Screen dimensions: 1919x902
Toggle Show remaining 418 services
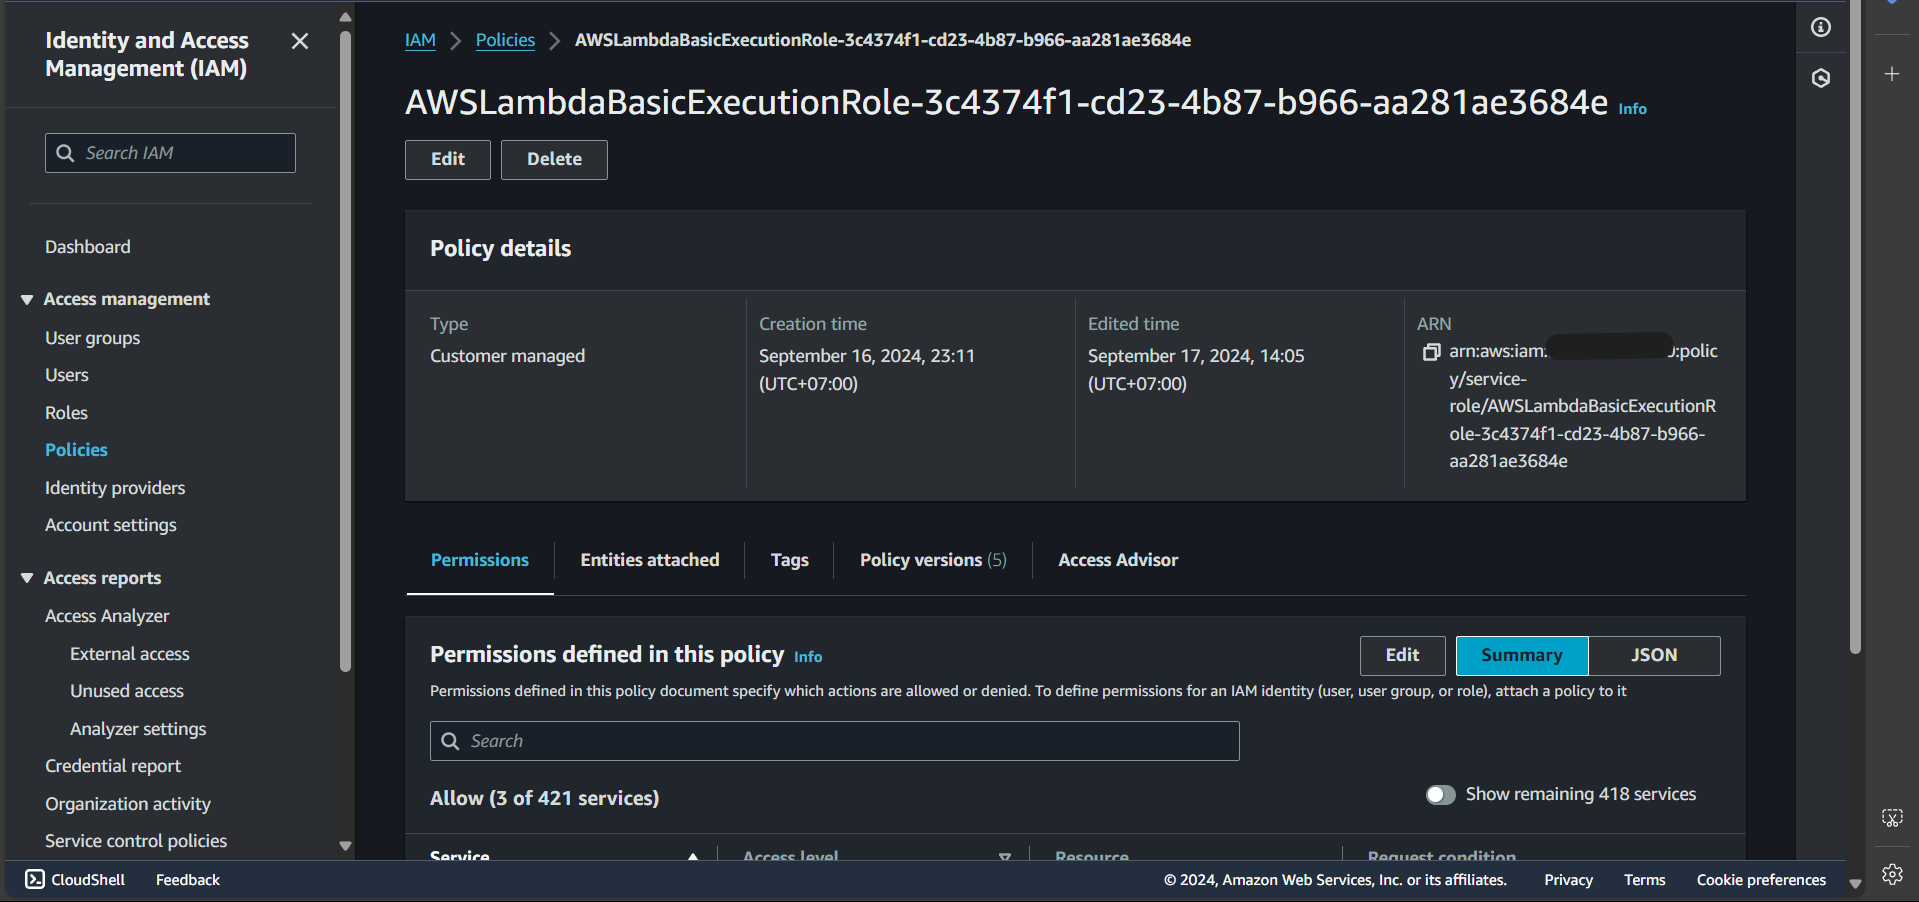point(1440,794)
